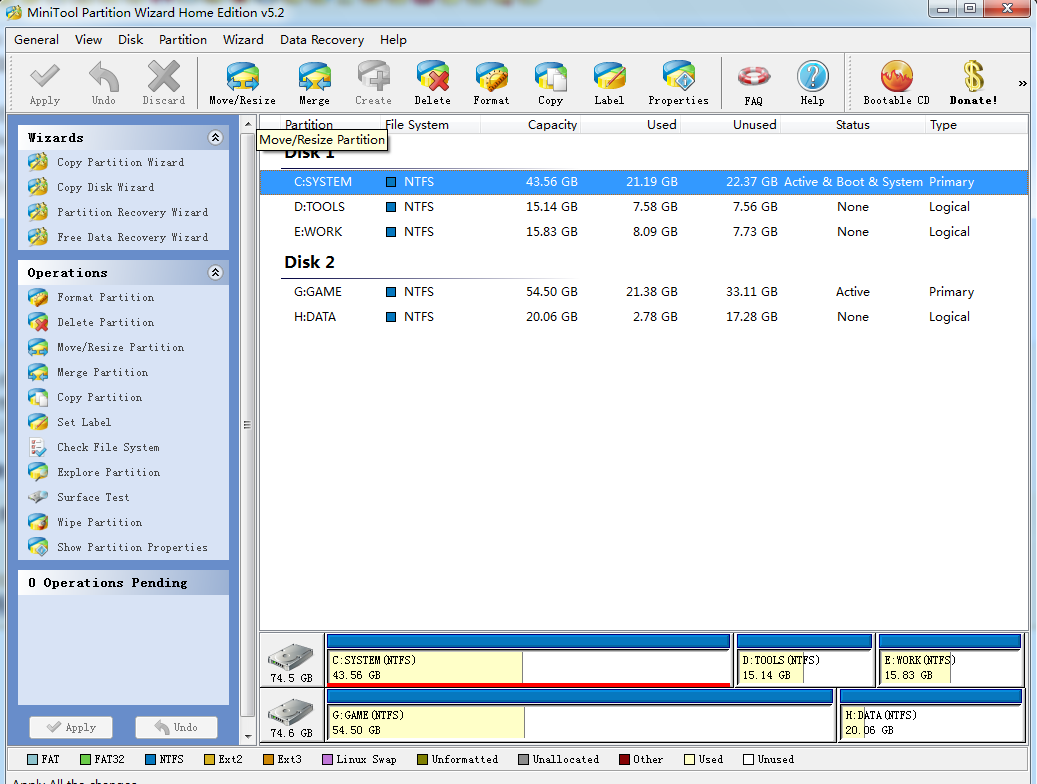Open the FAQ lifebuoy icon
1037x784 pixels.
(x=753, y=77)
